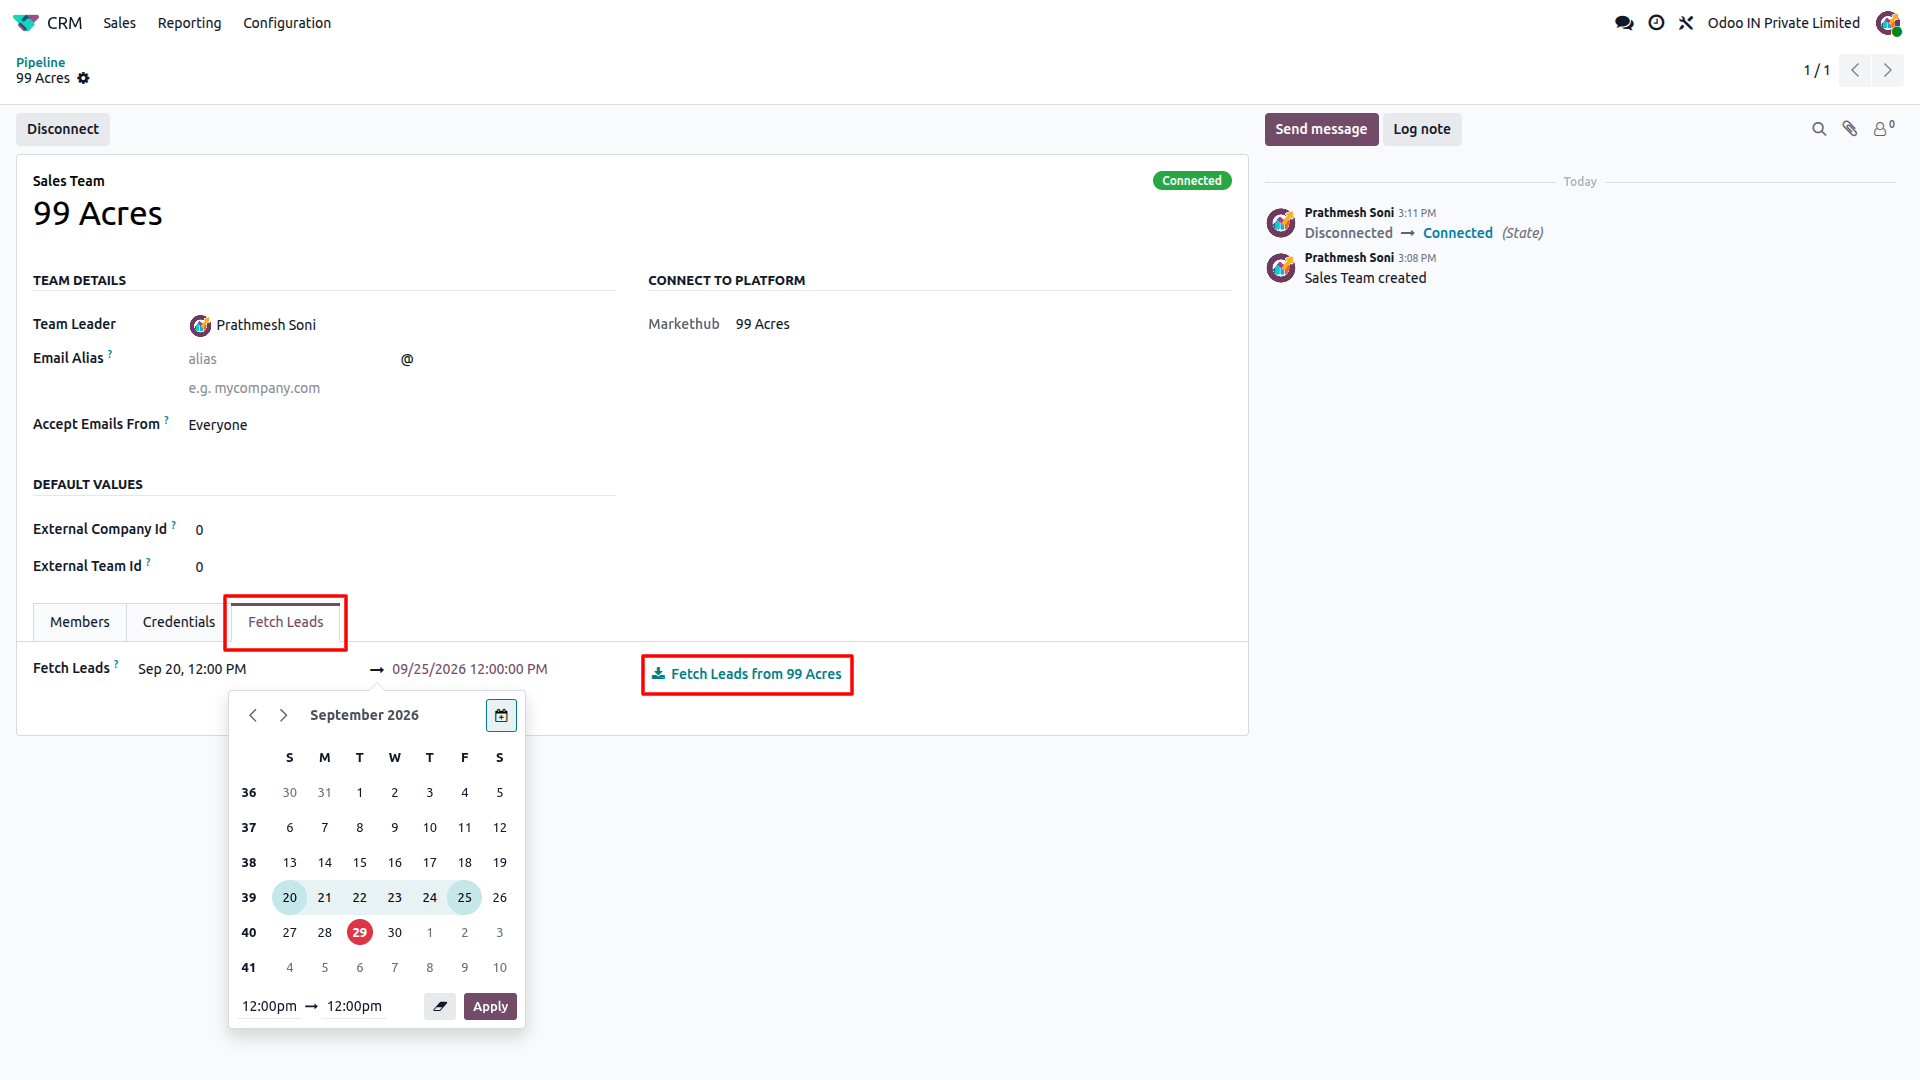Screen dimensions: 1920x1080
Task: Click the start time 12:00pm field
Action: pos(269,1006)
